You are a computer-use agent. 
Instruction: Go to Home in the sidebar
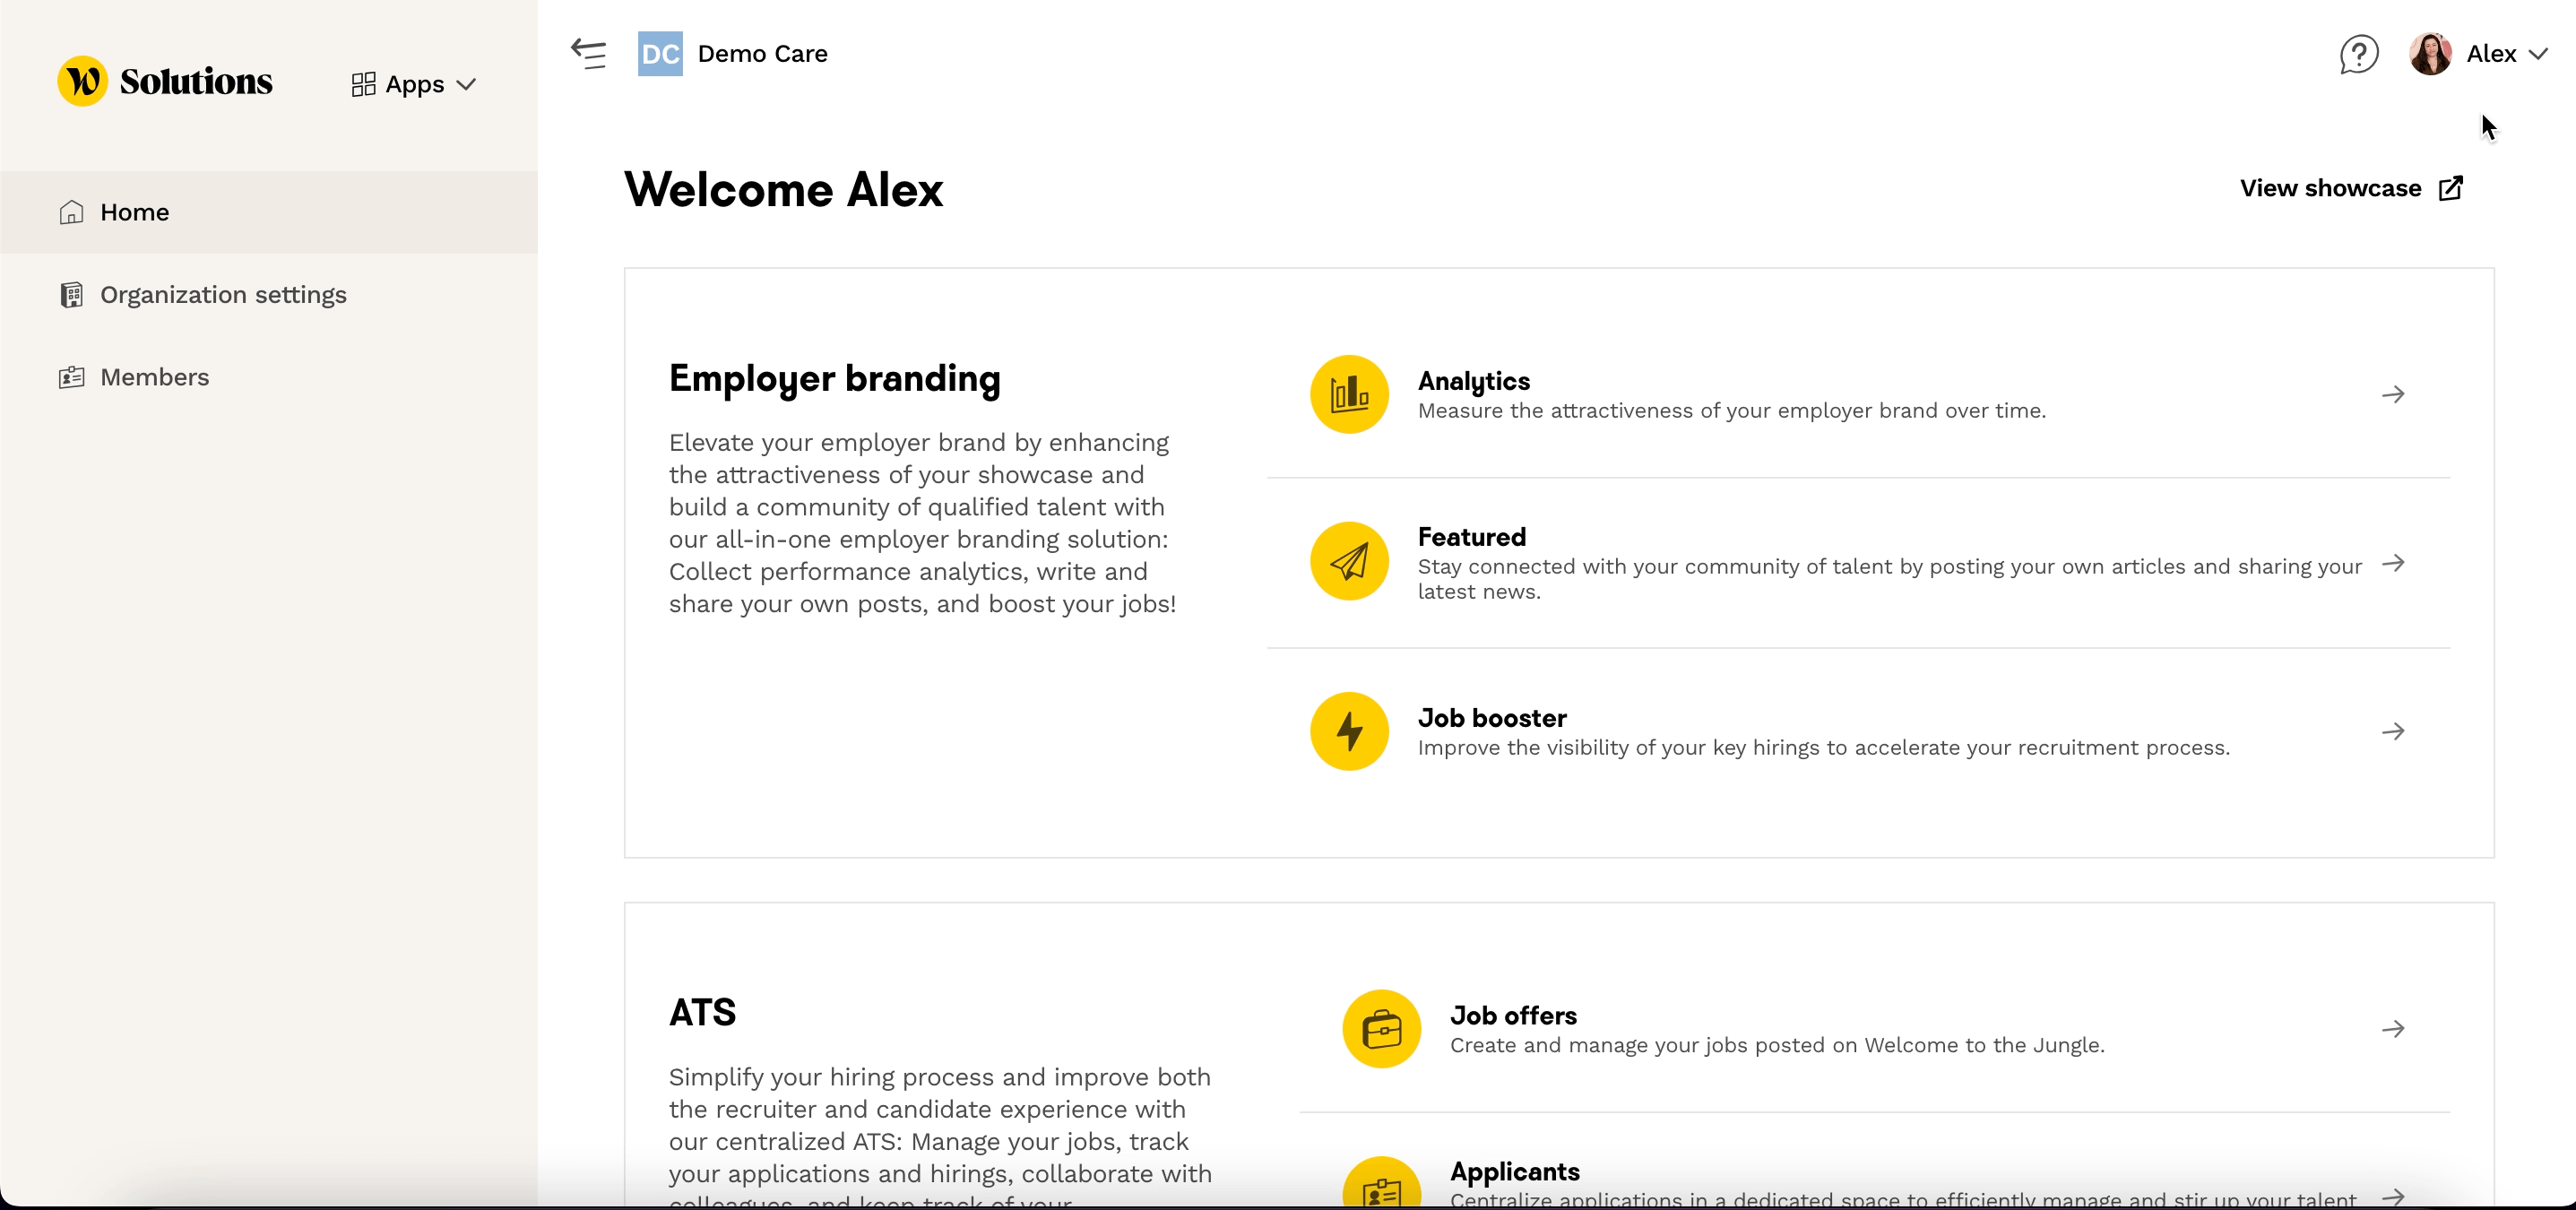coord(135,212)
